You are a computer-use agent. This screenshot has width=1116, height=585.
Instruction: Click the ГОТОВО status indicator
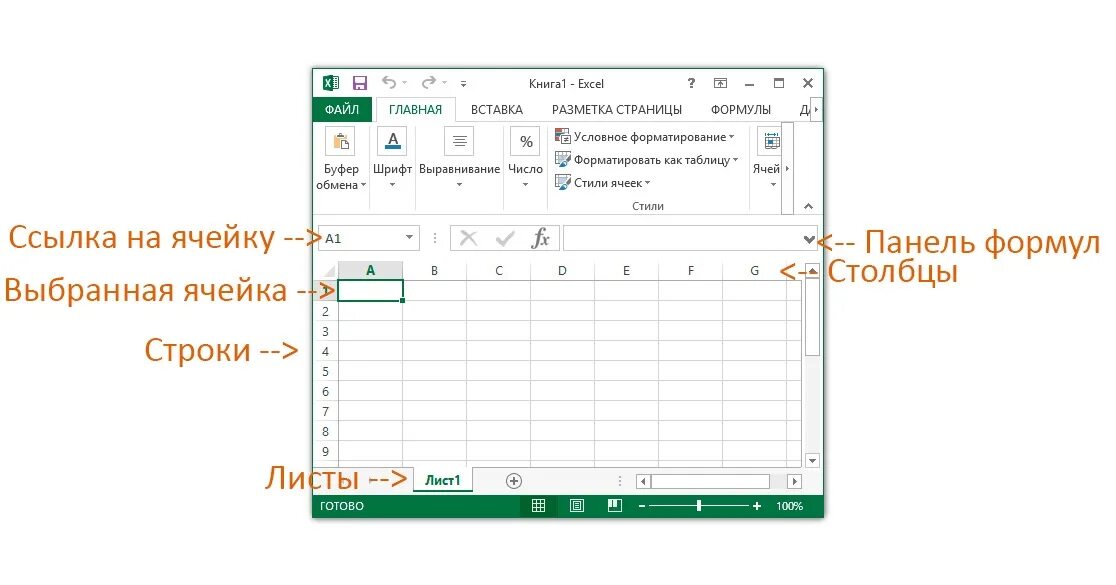click(x=342, y=506)
